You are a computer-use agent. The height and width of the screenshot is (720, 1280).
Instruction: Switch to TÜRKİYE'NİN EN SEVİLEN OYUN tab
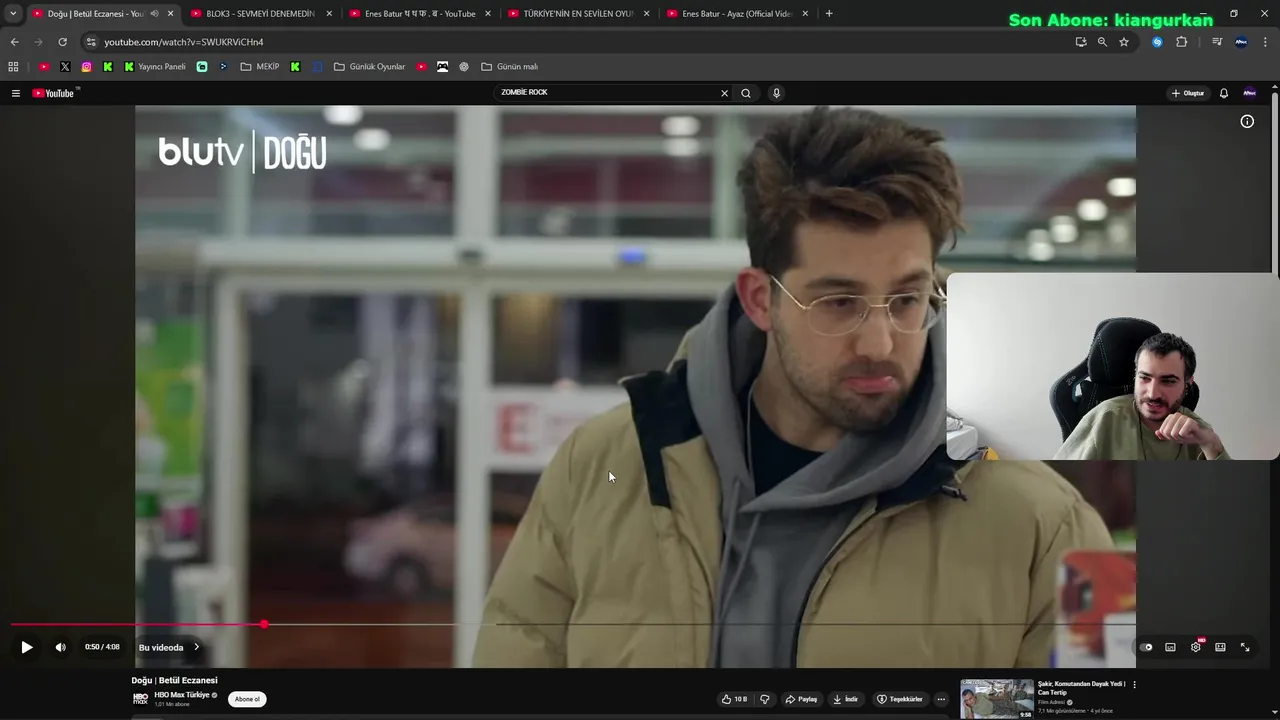click(x=579, y=14)
